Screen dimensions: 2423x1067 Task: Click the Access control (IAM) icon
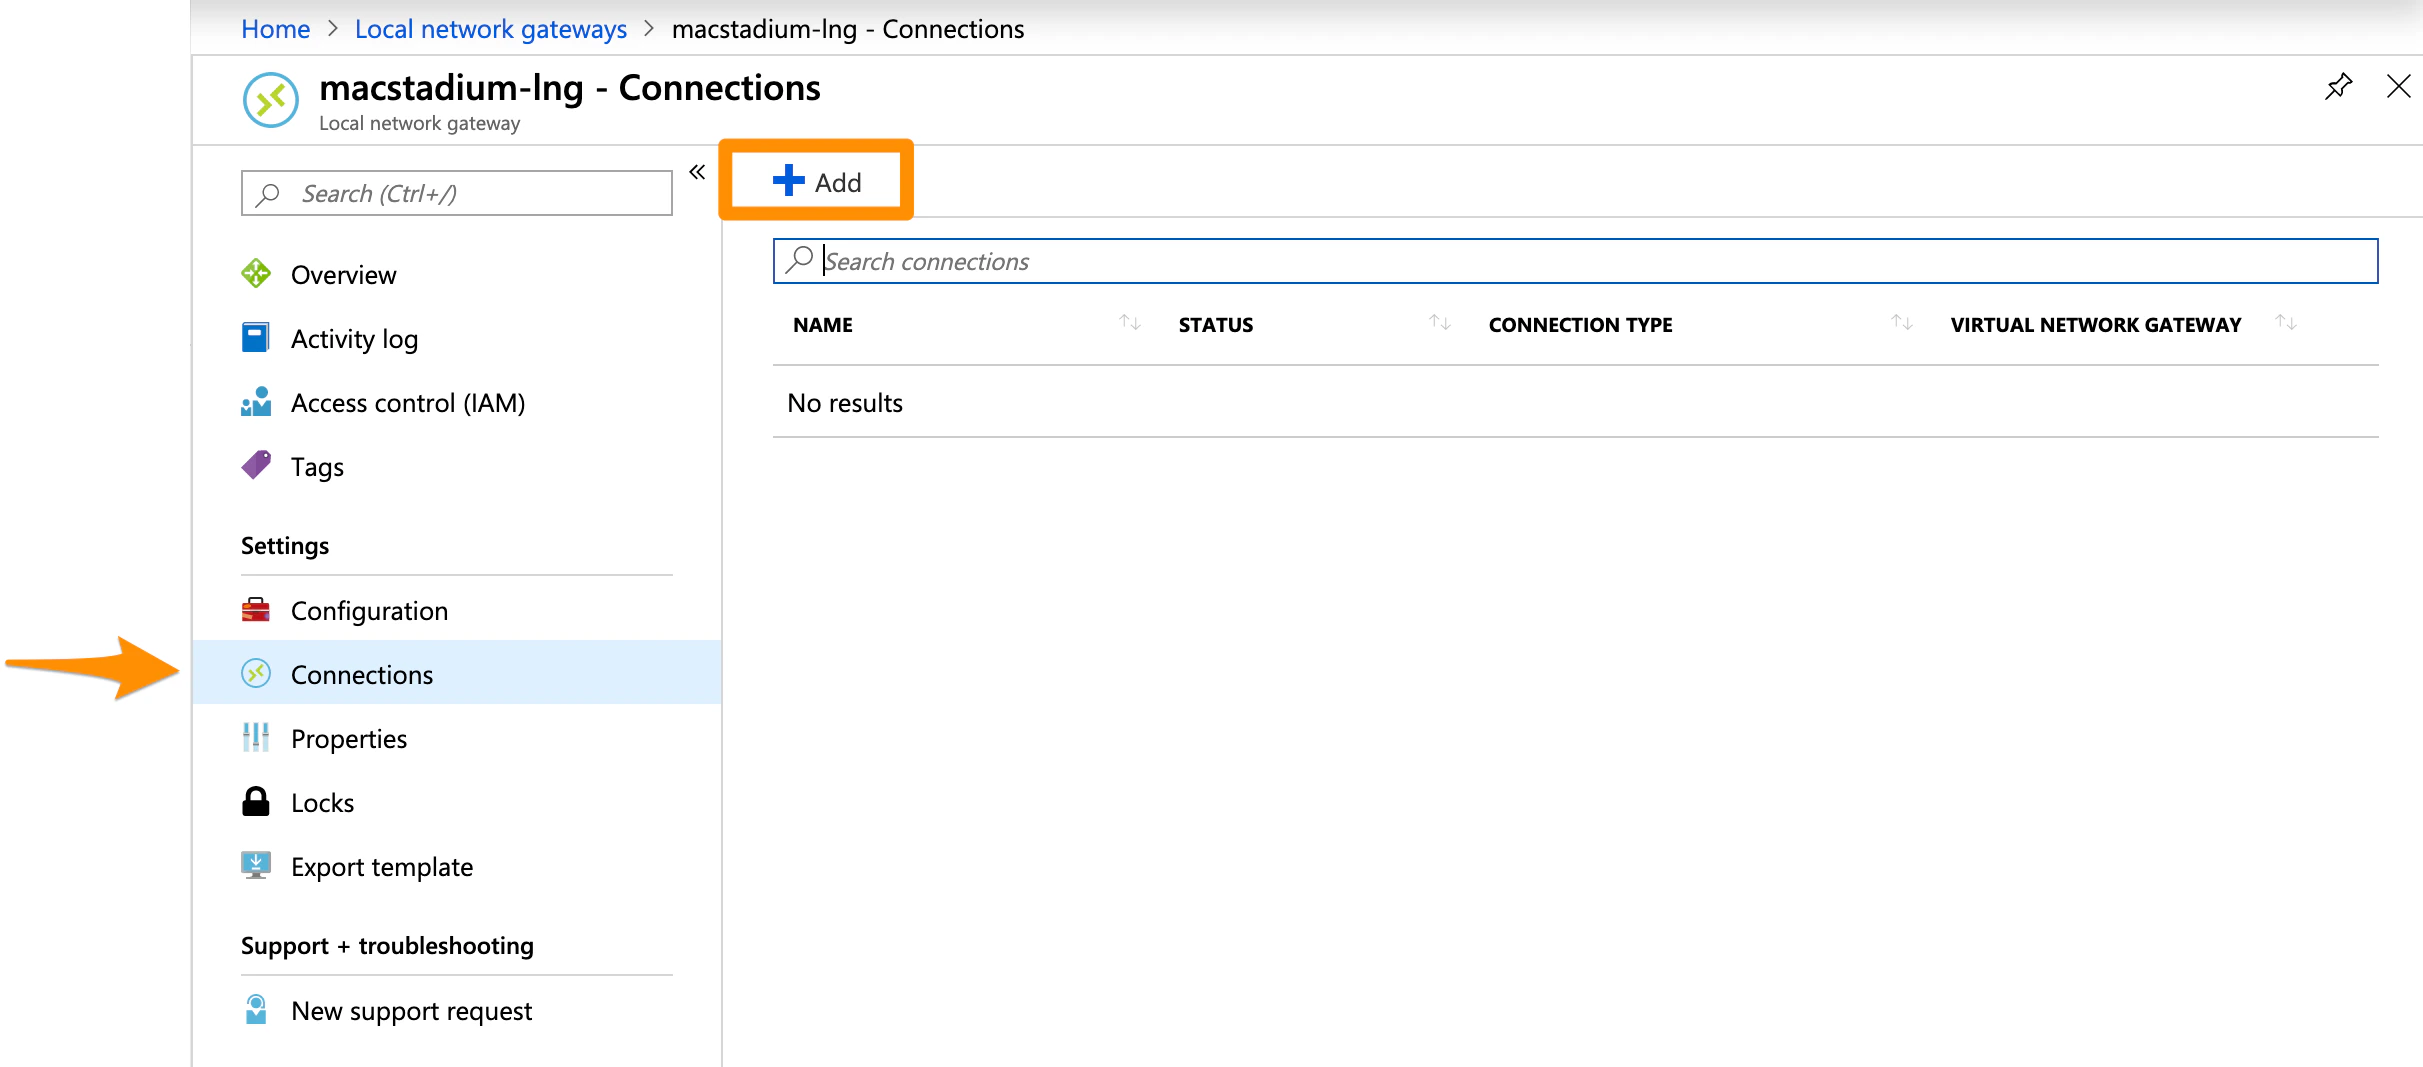(x=256, y=402)
